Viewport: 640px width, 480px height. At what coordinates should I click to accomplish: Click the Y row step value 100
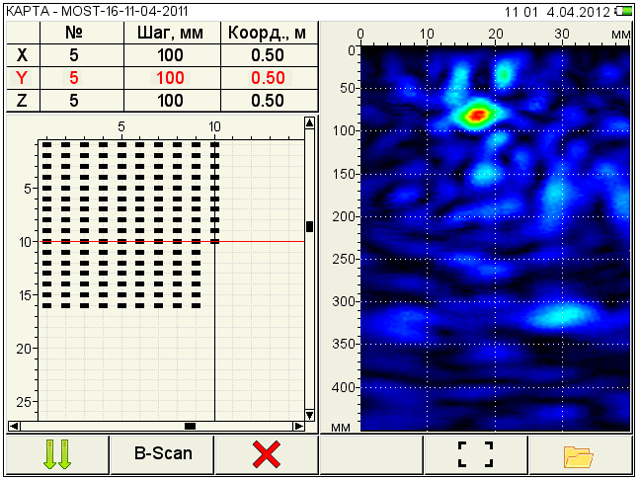click(170, 78)
